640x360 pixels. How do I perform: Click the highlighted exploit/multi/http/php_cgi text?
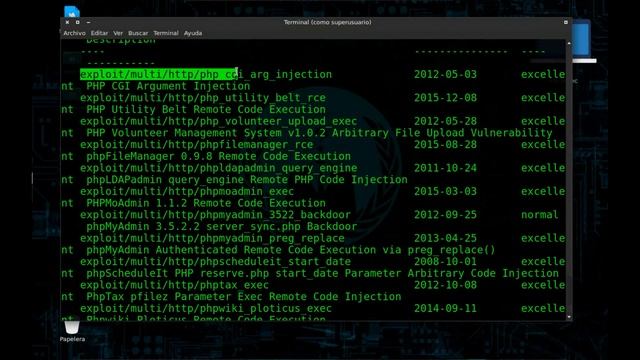pyautogui.click(x=159, y=74)
